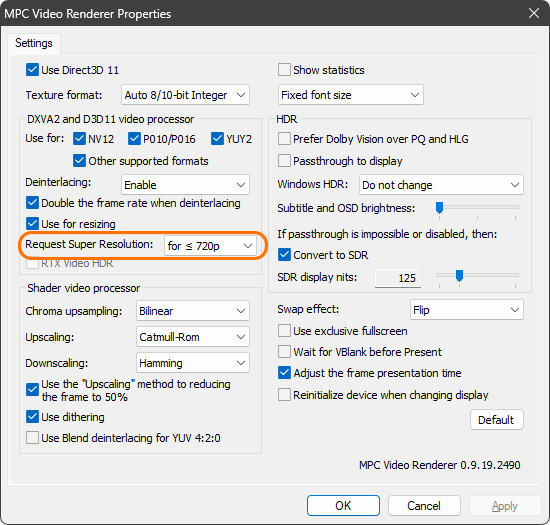Toggle Use Direct3D 11 checkbox
Image resolution: width=550 pixels, height=525 pixels.
point(32,70)
